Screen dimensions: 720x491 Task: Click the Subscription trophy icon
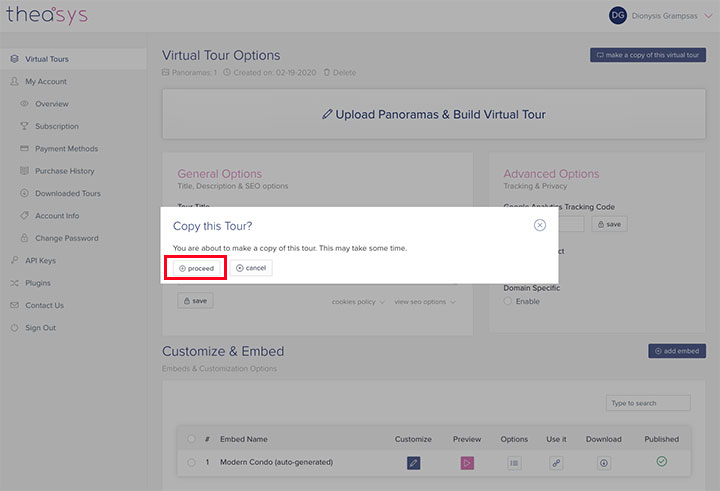pos(24,126)
